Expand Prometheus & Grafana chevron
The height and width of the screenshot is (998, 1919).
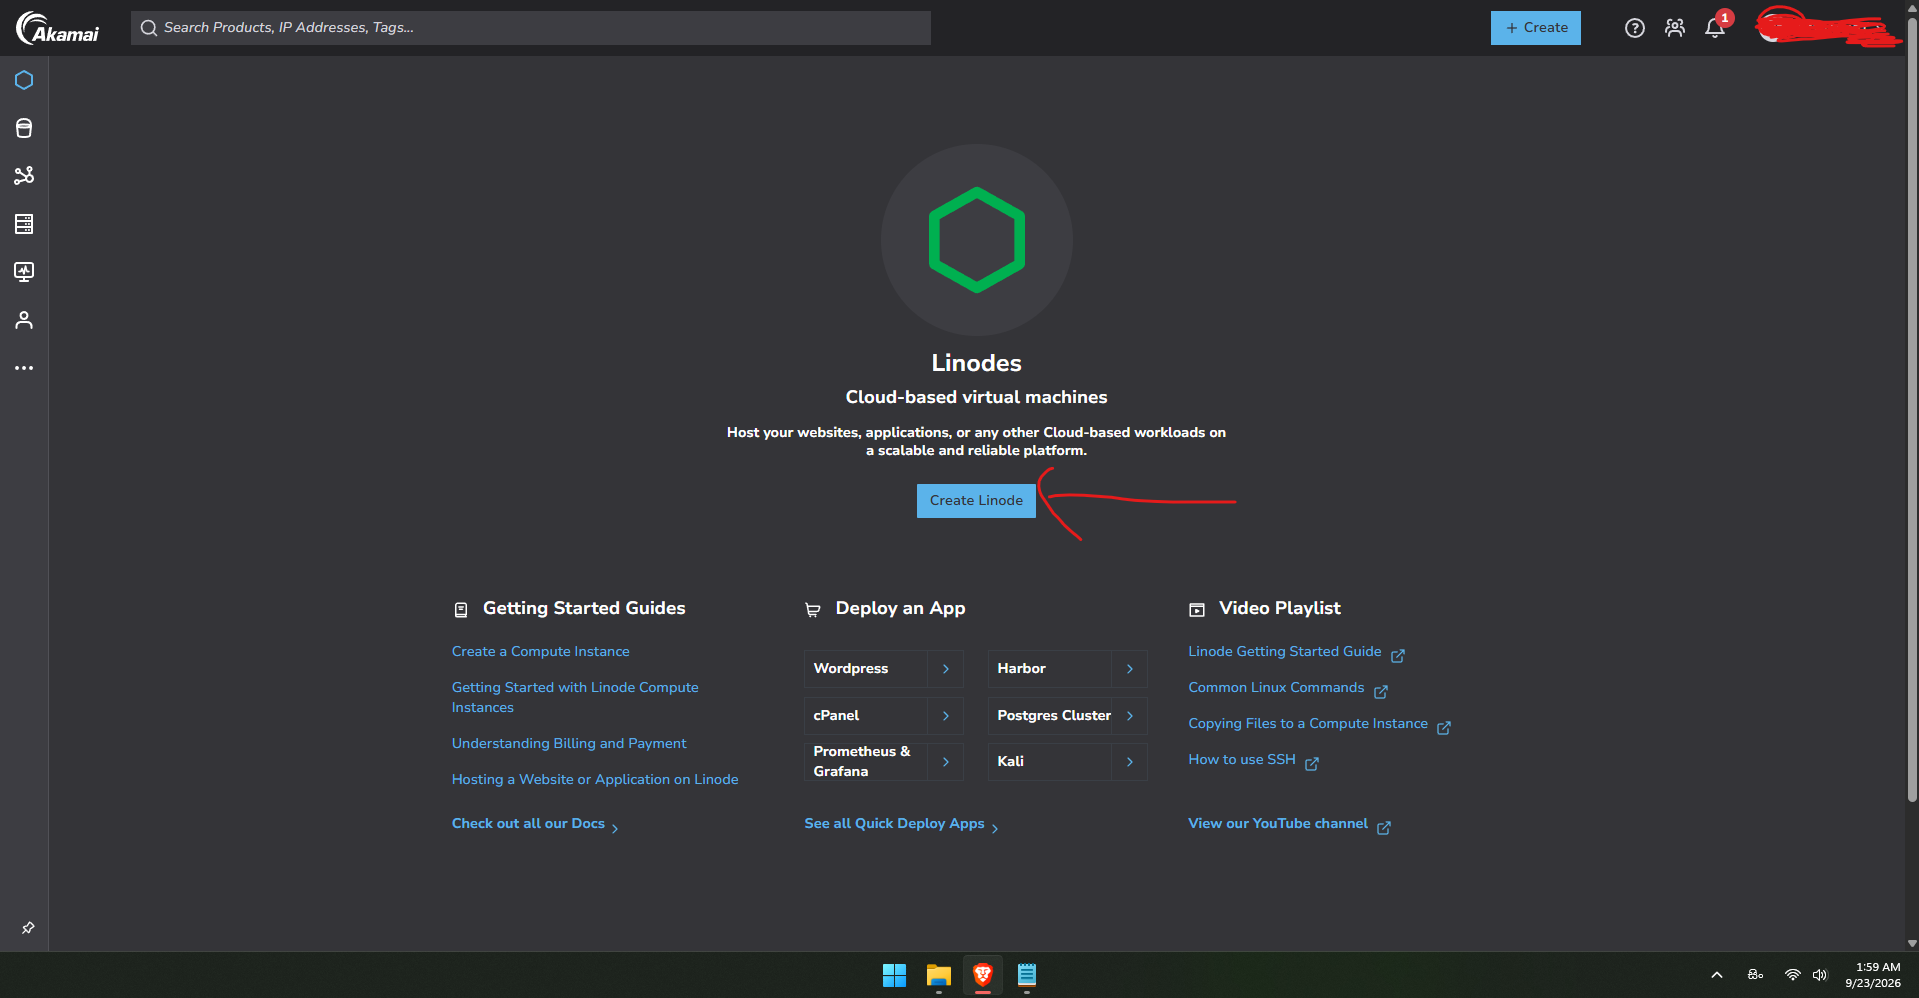(x=946, y=762)
